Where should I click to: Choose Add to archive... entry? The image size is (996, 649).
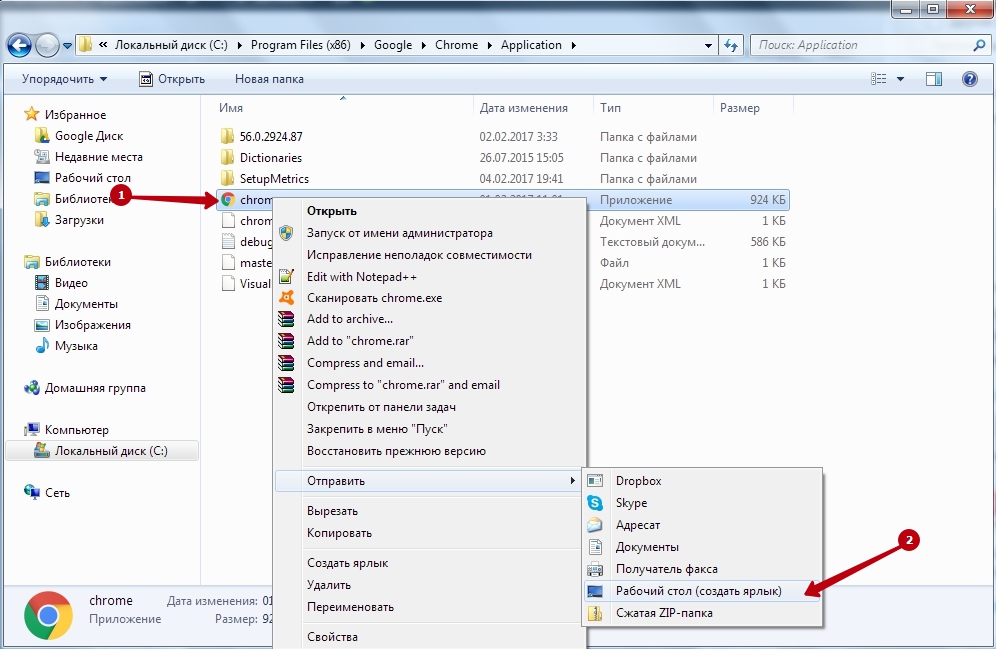tap(430, 319)
